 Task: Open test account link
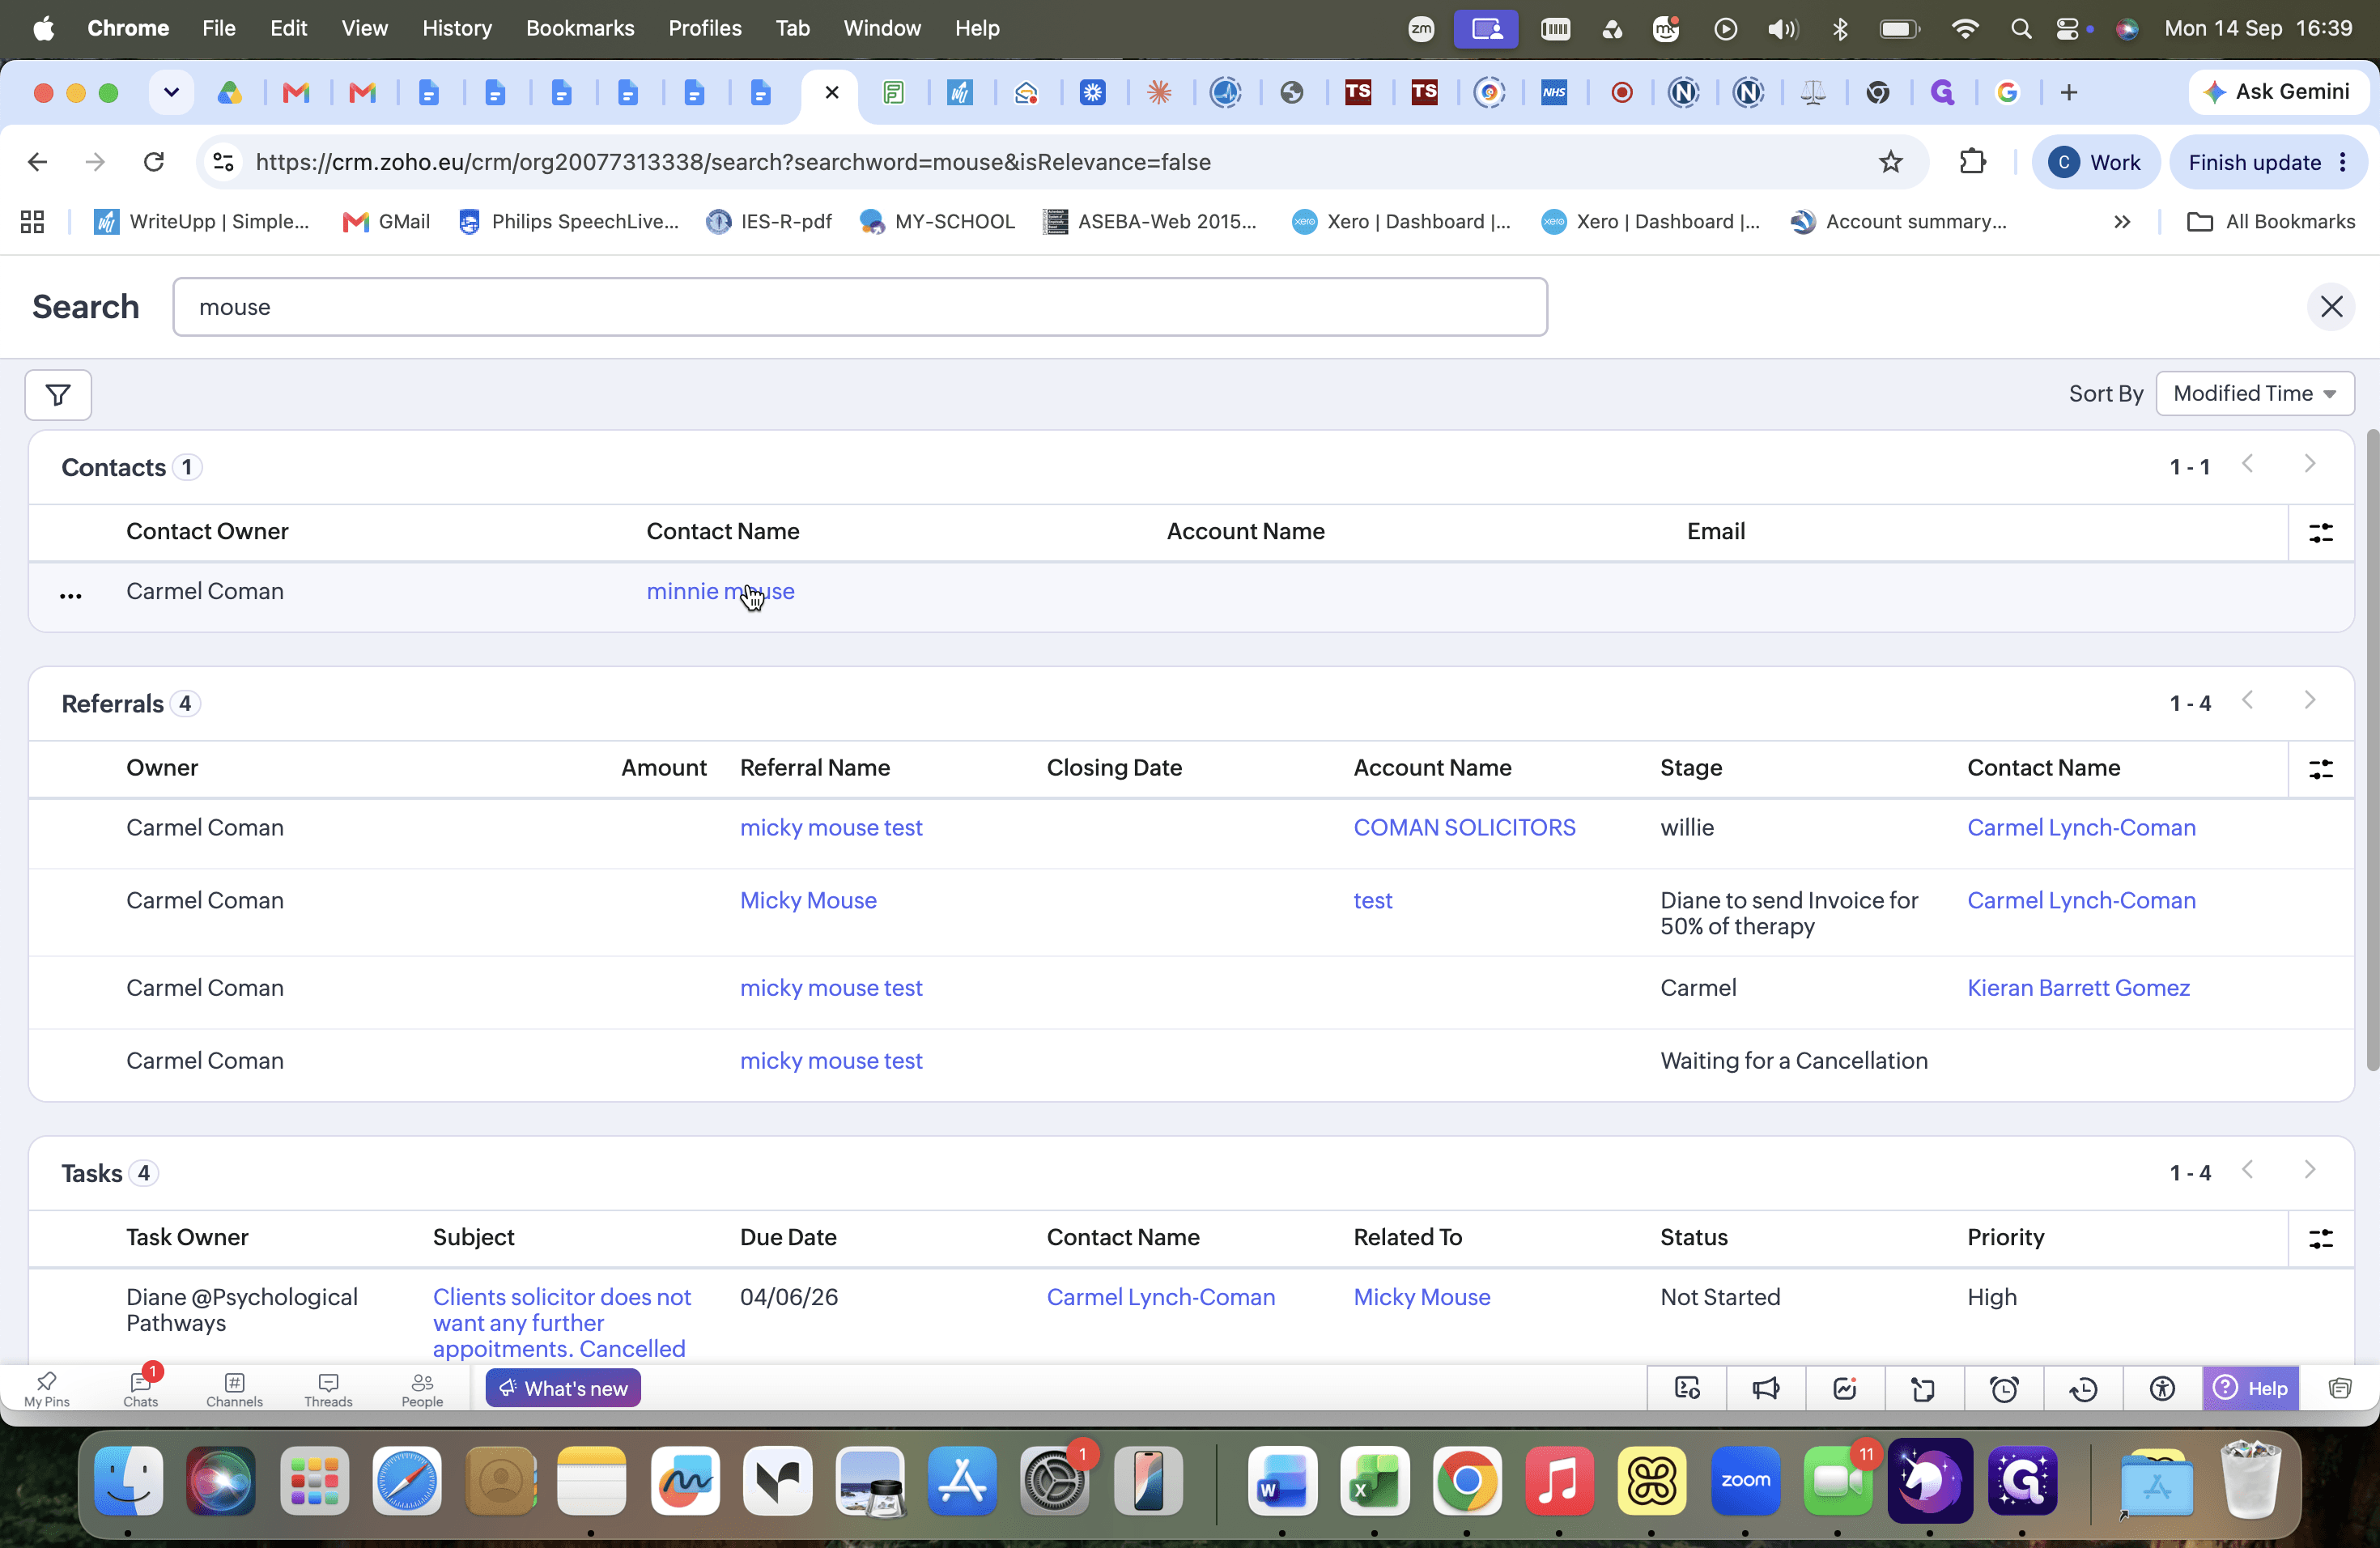click(x=1372, y=900)
